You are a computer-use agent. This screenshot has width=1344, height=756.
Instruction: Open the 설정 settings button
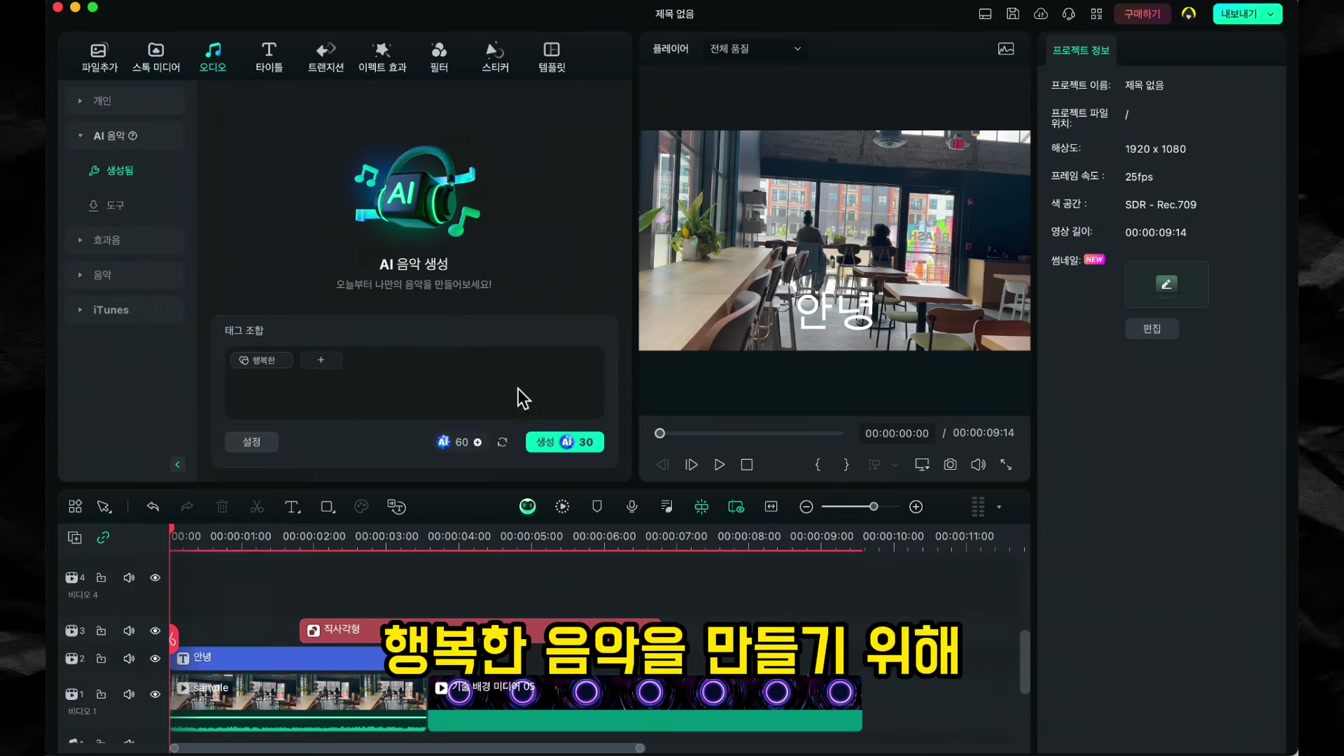pos(251,442)
